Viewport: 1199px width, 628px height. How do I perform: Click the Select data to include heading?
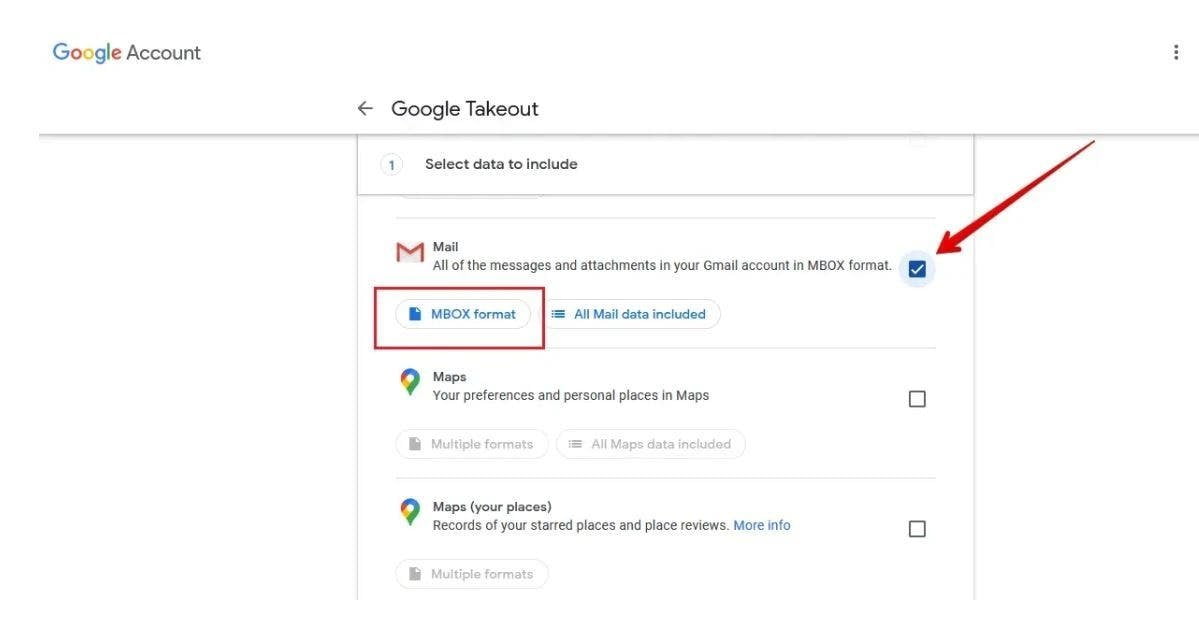click(x=501, y=164)
